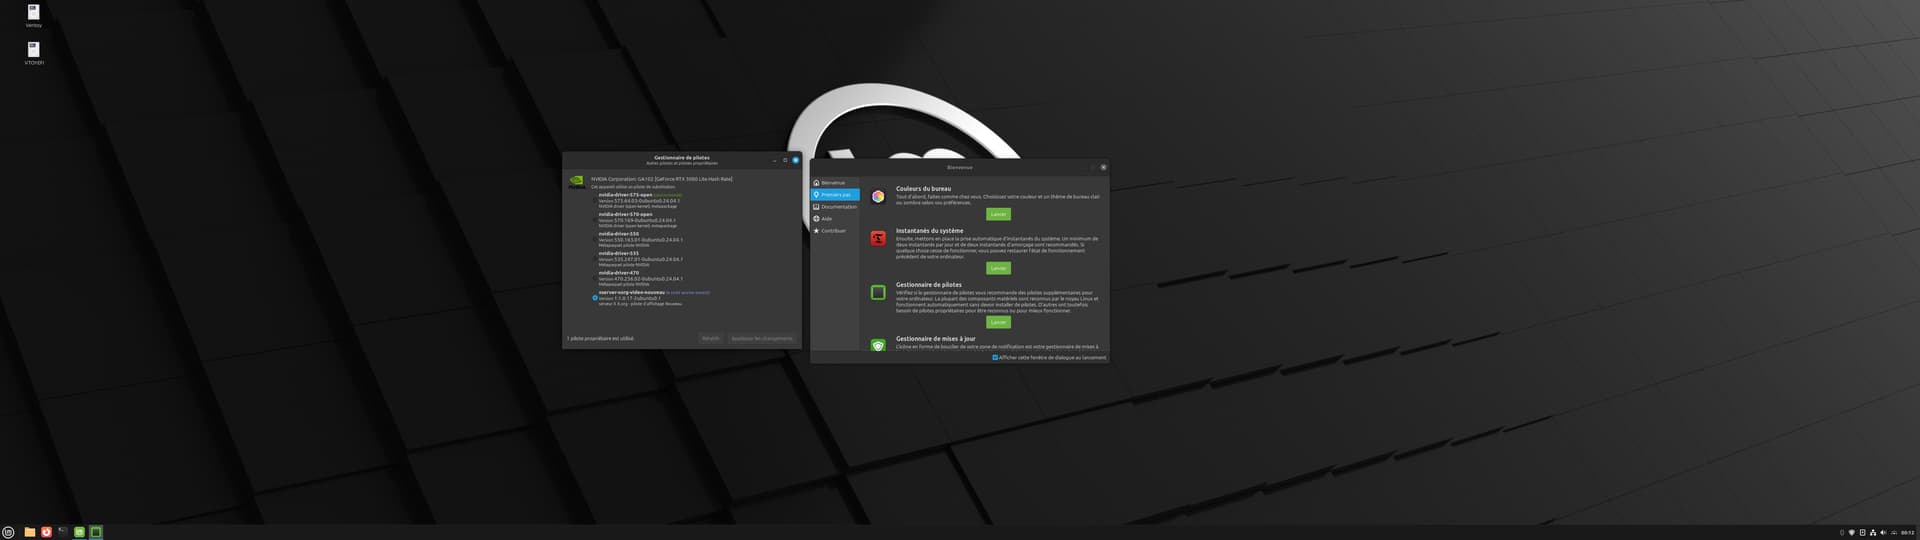Uncheck Afficher cette fenêtre de dialogue au lancement
The image size is (1920, 540).
pyautogui.click(x=995, y=357)
